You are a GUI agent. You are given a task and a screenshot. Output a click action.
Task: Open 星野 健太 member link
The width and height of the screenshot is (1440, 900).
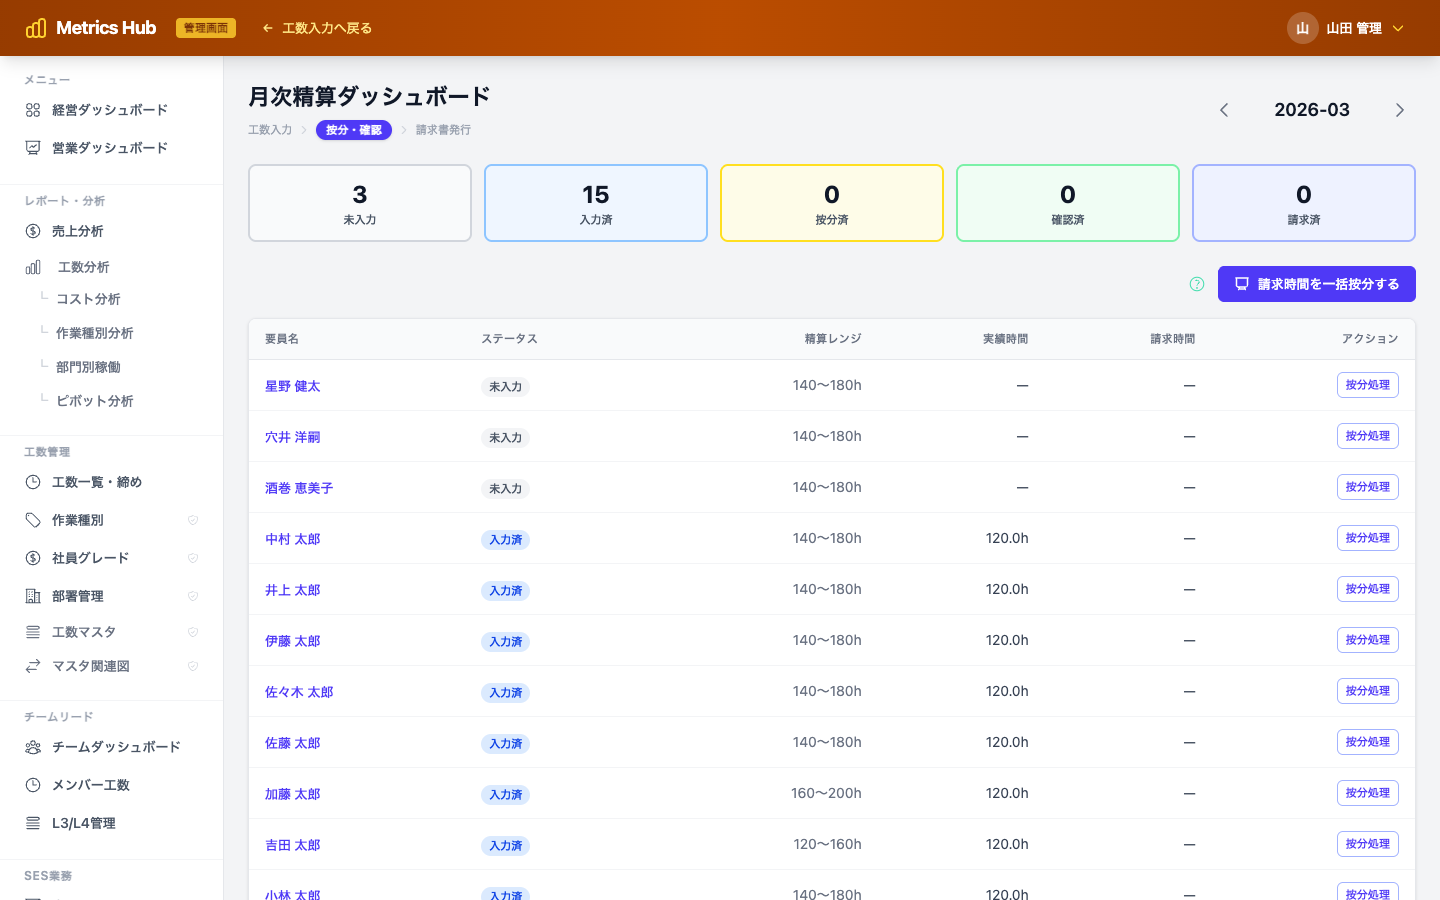pos(293,386)
